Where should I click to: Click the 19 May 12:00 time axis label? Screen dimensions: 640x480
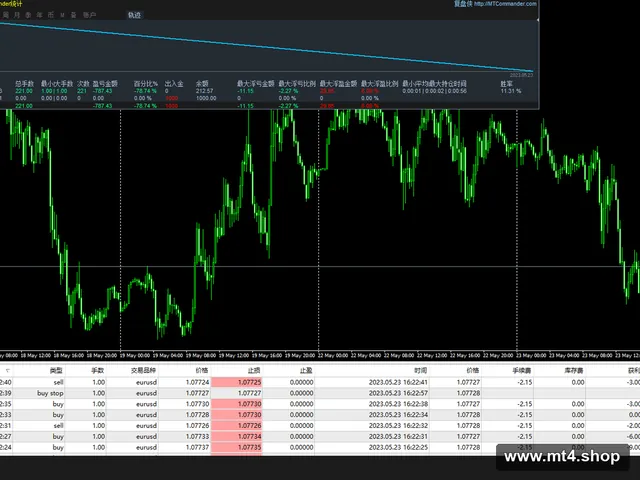click(234, 356)
